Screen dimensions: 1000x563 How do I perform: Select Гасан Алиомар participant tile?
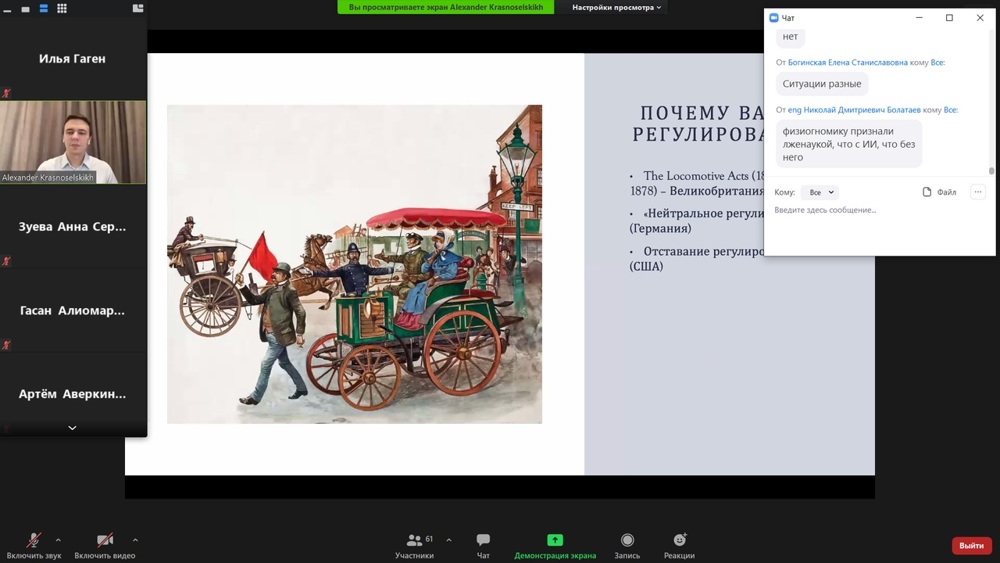pos(73,311)
